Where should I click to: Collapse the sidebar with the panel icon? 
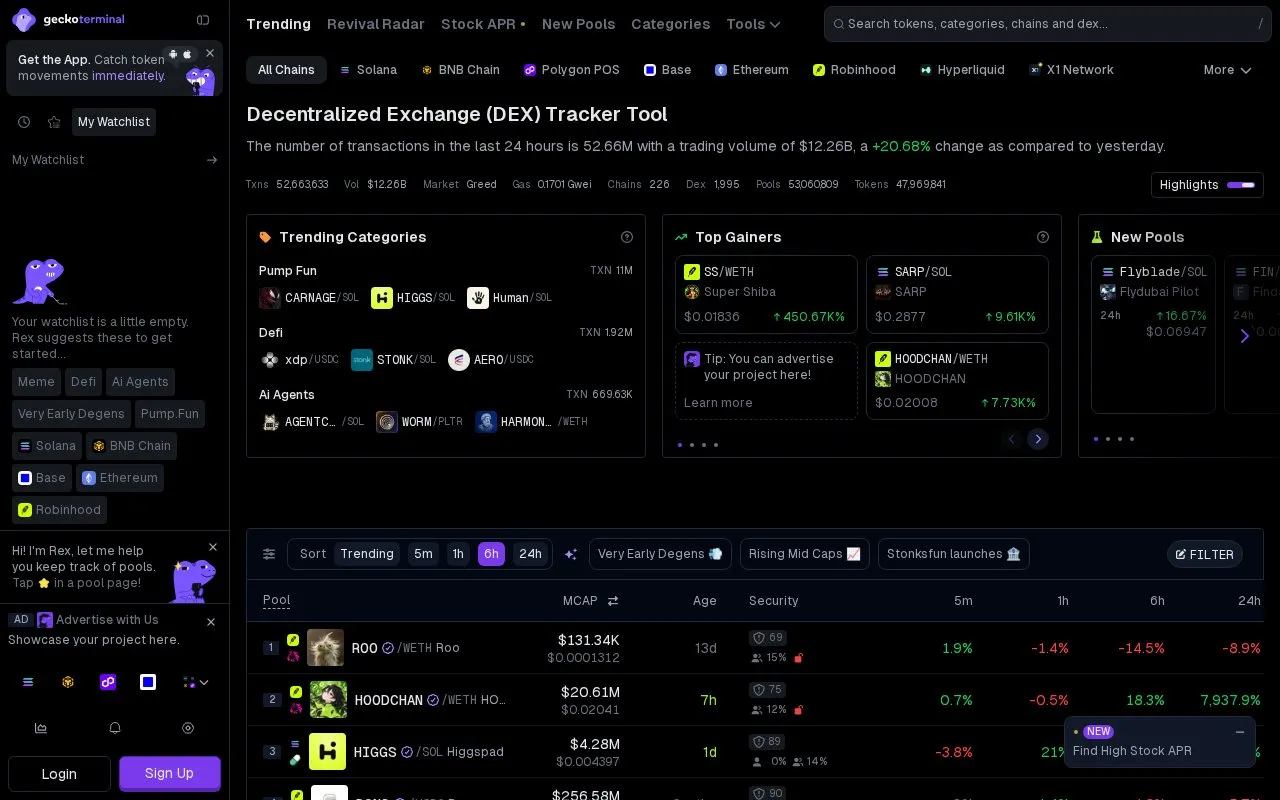[x=203, y=20]
